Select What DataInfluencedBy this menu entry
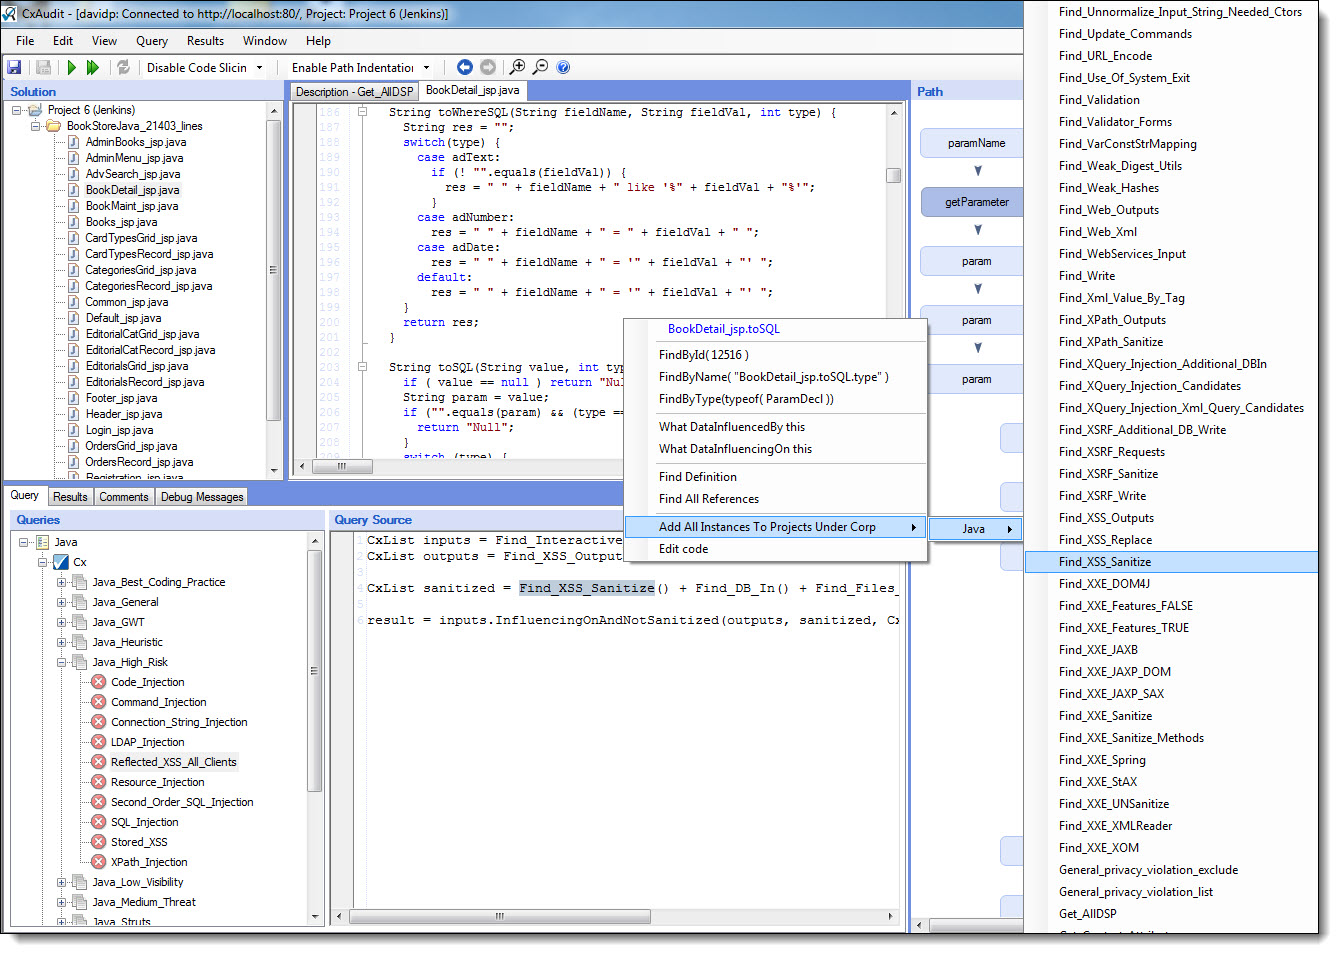 point(732,427)
